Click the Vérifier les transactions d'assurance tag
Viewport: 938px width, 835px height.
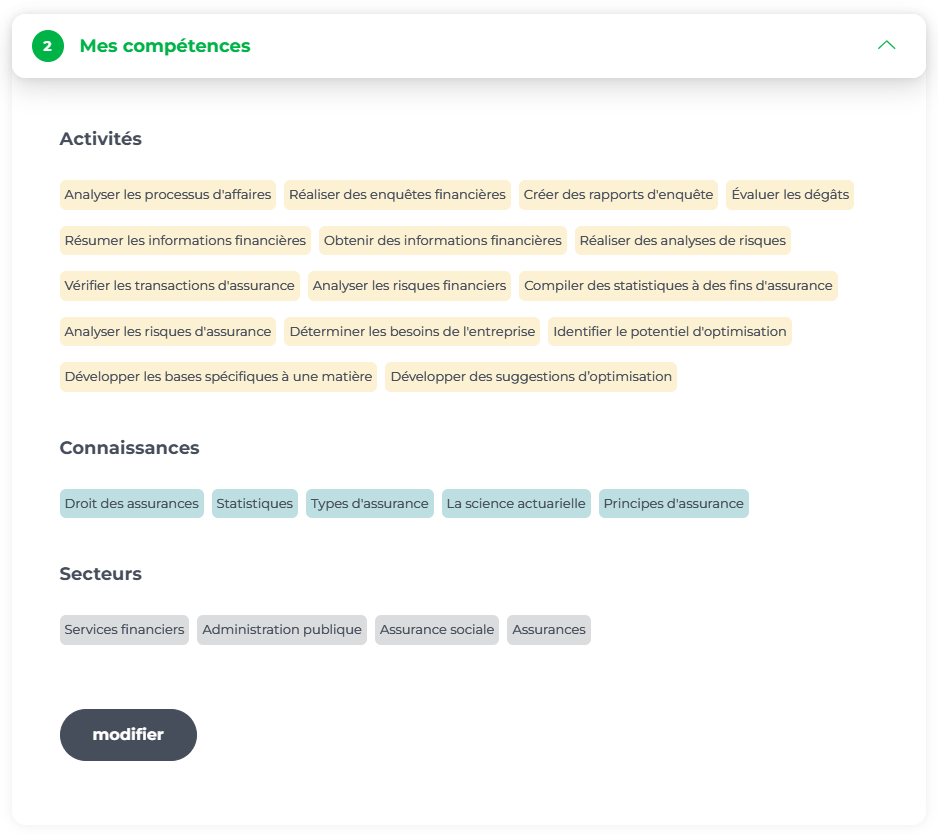180,286
